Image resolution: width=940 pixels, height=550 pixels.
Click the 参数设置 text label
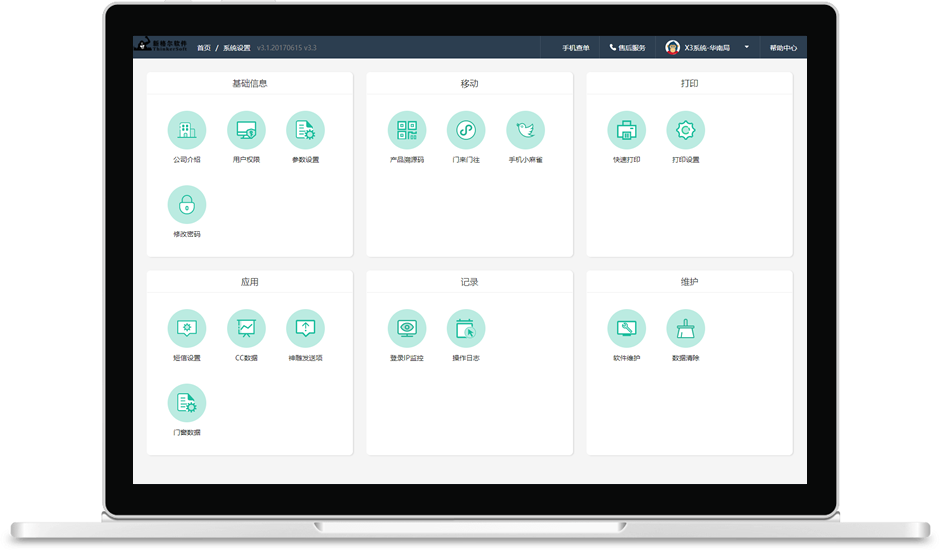(x=305, y=160)
